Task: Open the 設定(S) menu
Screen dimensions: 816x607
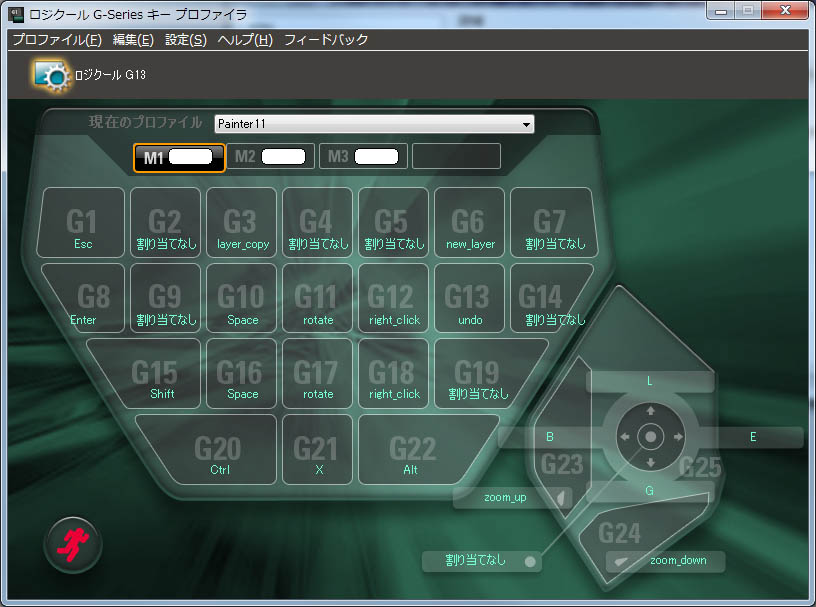Action: [186, 40]
